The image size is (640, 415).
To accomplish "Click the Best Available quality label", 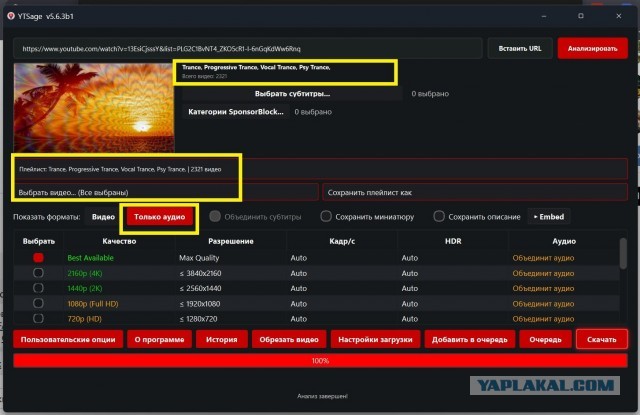I will [x=90, y=258].
